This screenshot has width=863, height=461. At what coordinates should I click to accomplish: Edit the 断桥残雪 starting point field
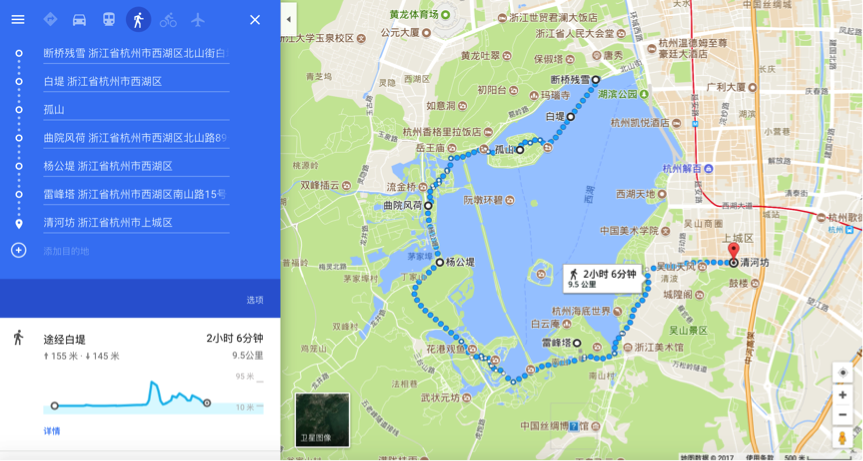136,53
